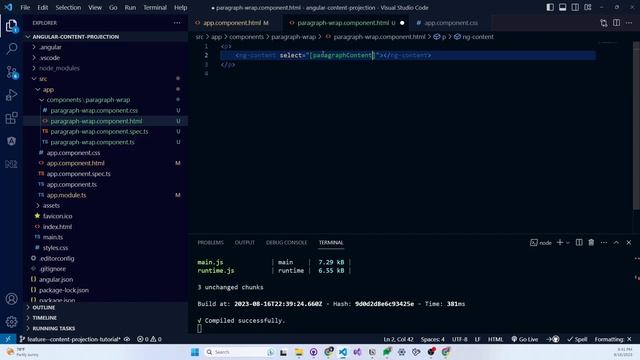
Task: Split the terminal
Action: pos(579,242)
